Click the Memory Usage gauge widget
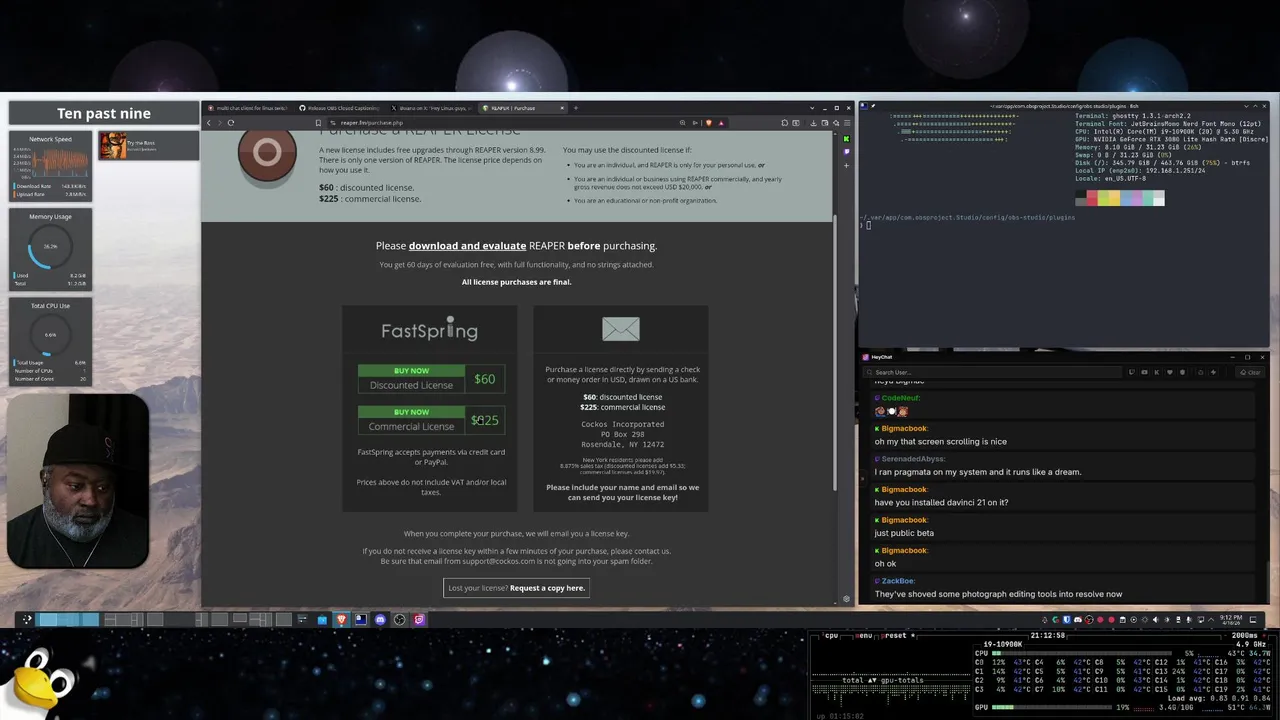 tap(50, 249)
